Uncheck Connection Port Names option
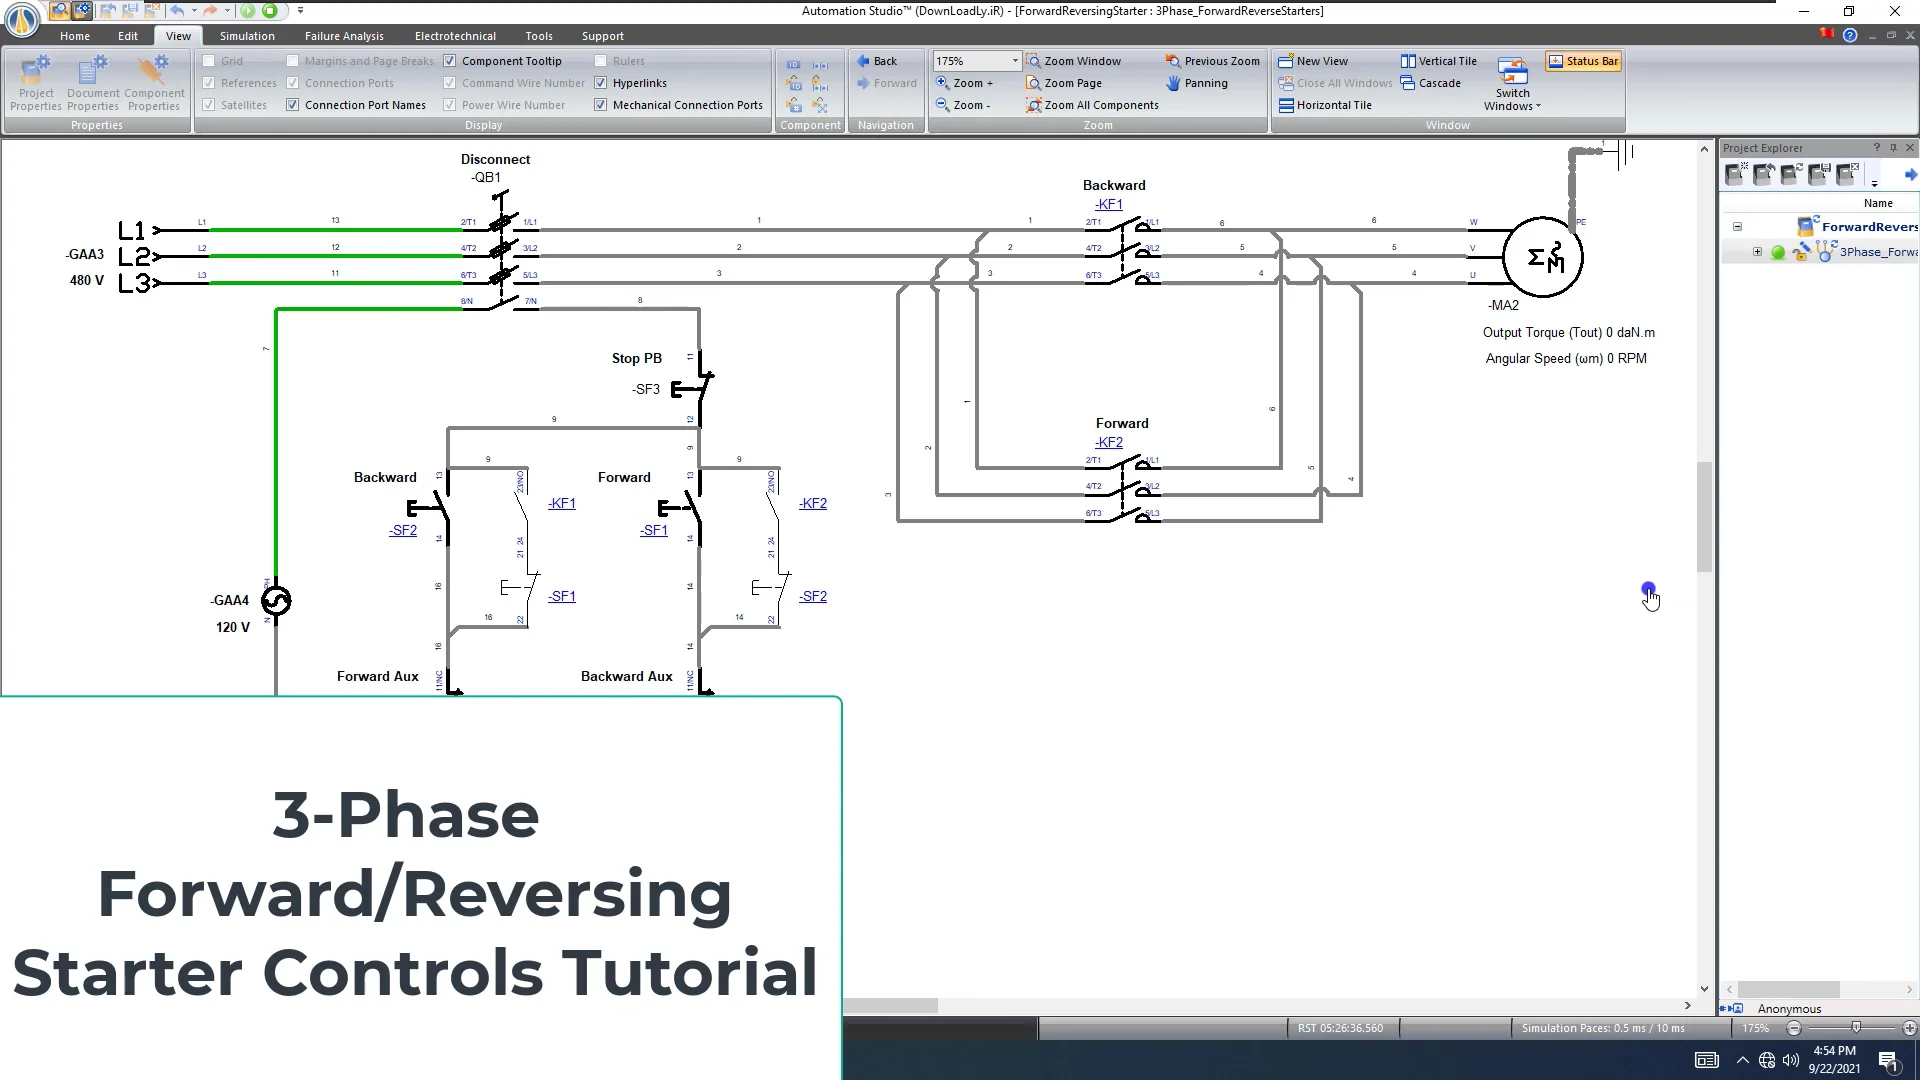1920x1080 pixels. pyautogui.click(x=290, y=104)
